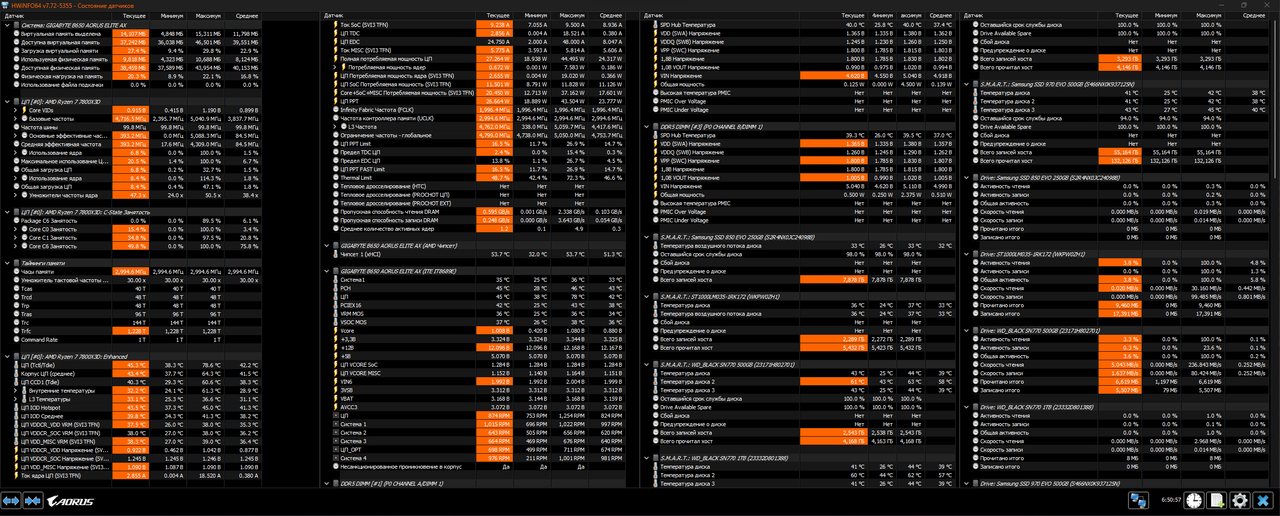Click the blue X close-sensors toolbar icon

1263,500
